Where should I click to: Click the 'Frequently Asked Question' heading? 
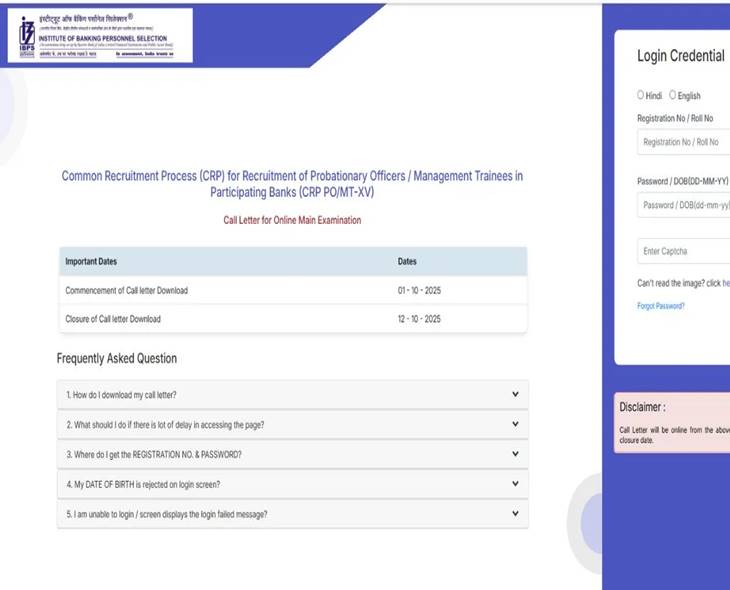(x=117, y=358)
